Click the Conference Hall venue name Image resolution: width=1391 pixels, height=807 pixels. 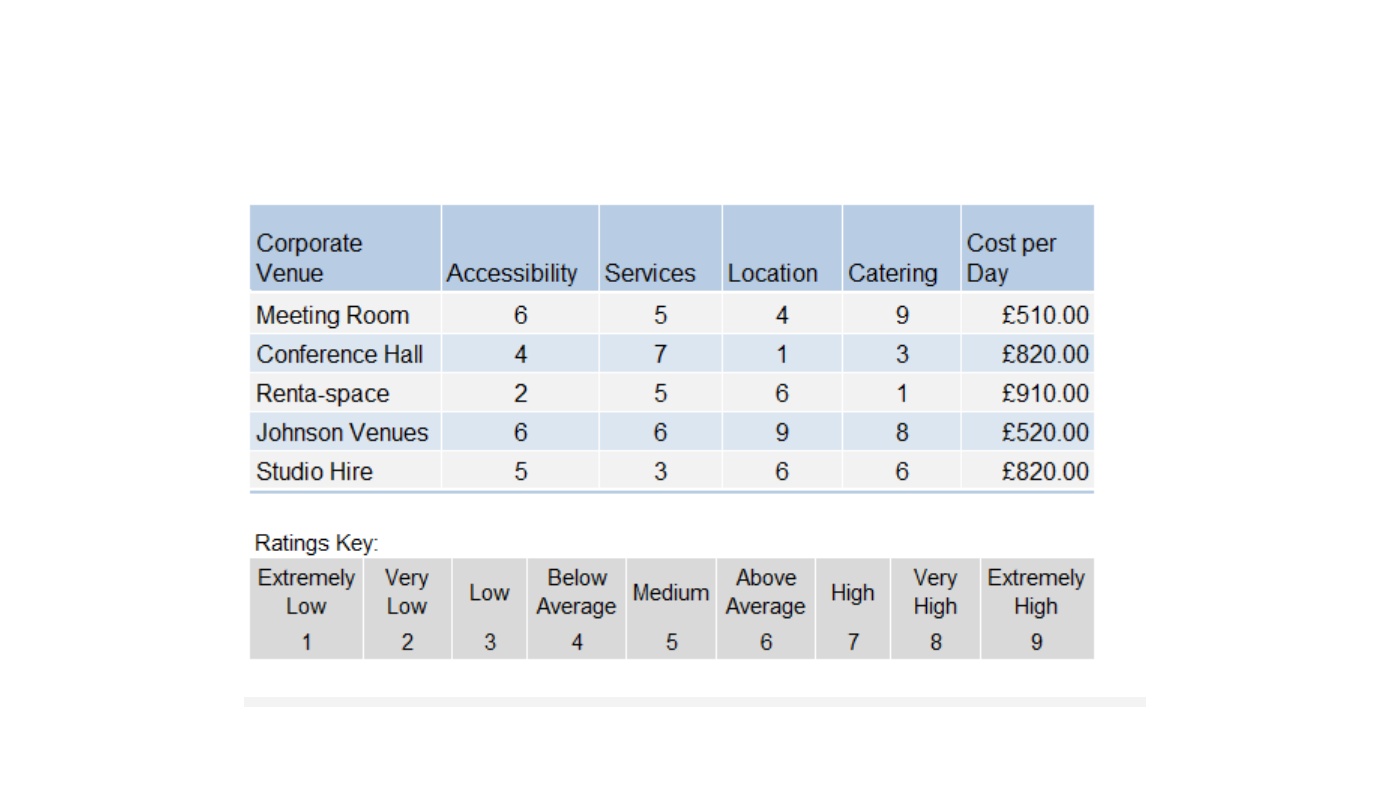340,354
